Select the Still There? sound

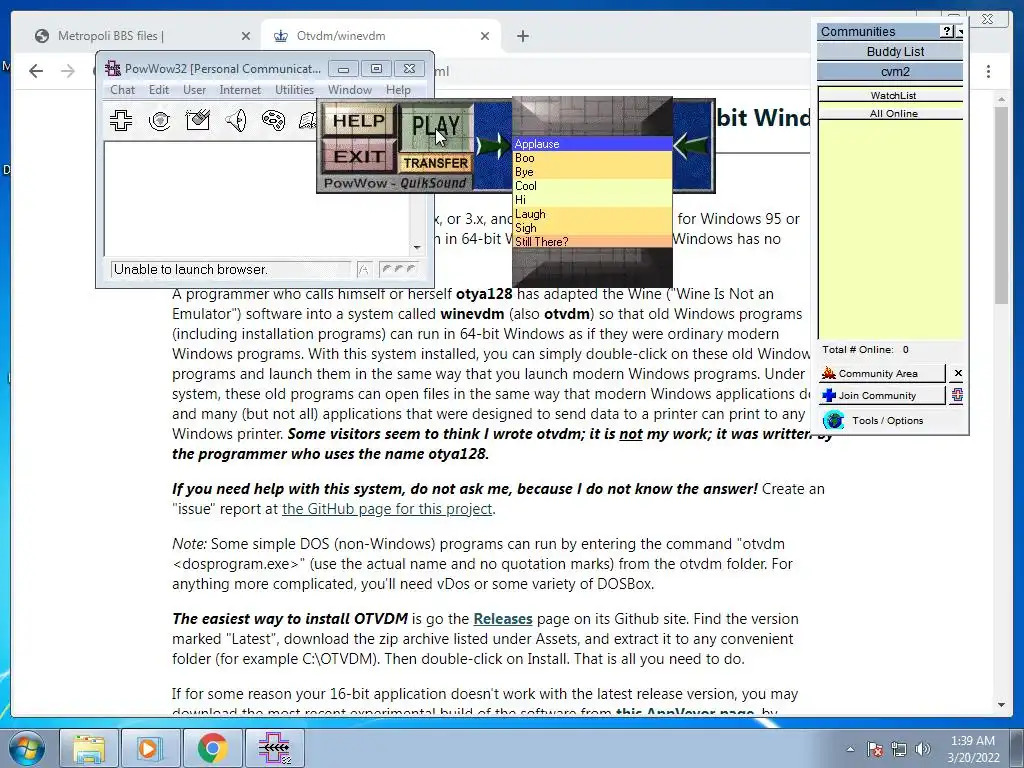point(592,242)
